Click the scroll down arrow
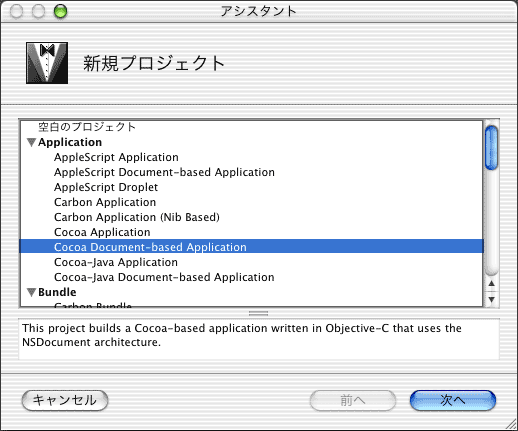This screenshot has height=431, width=518. 491,299
